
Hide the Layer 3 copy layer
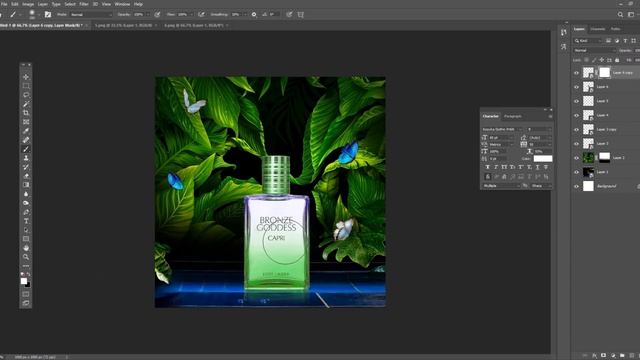pos(576,129)
